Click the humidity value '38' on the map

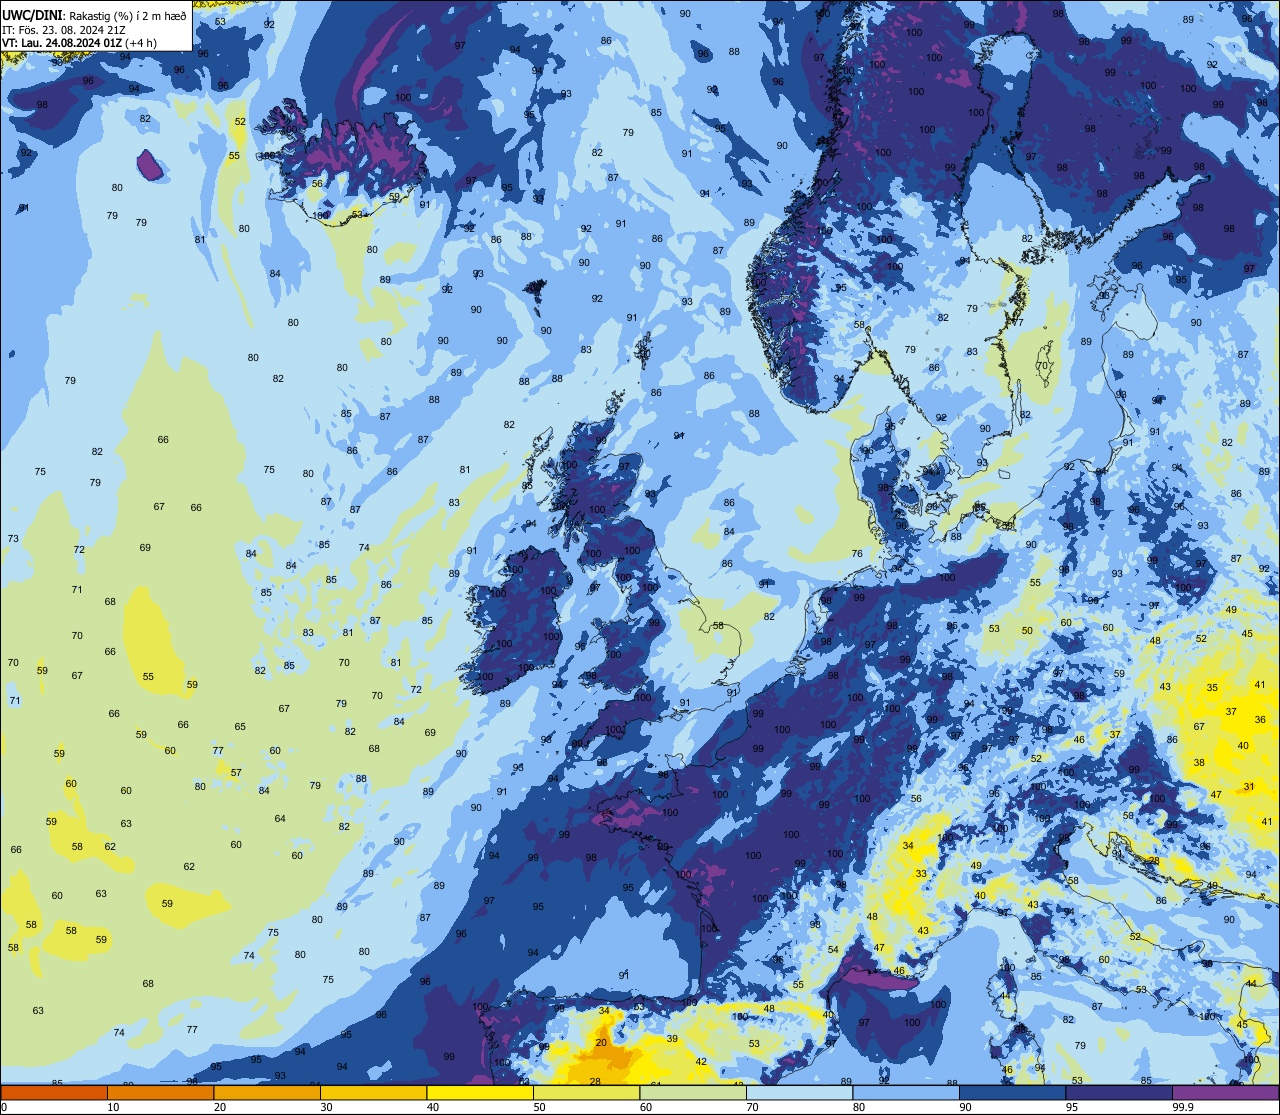pos(1199,763)
